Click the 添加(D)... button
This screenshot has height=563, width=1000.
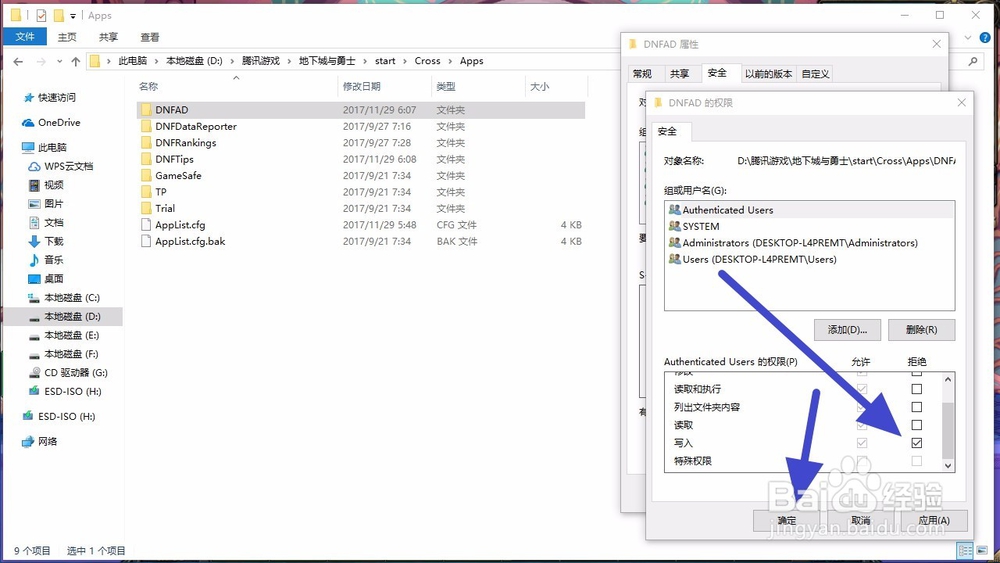847,330
